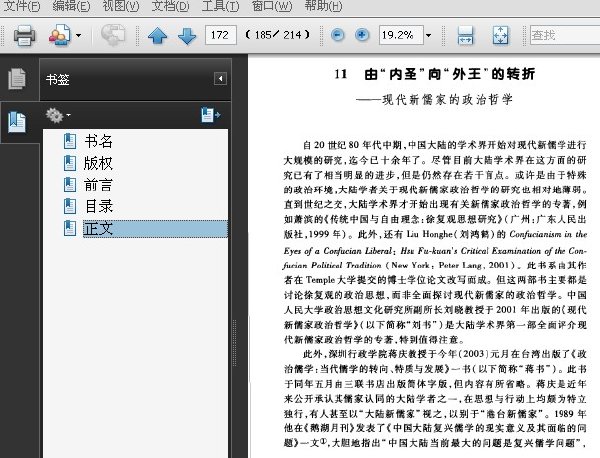Open the 文件(F) menu

(x=21, y=6)
